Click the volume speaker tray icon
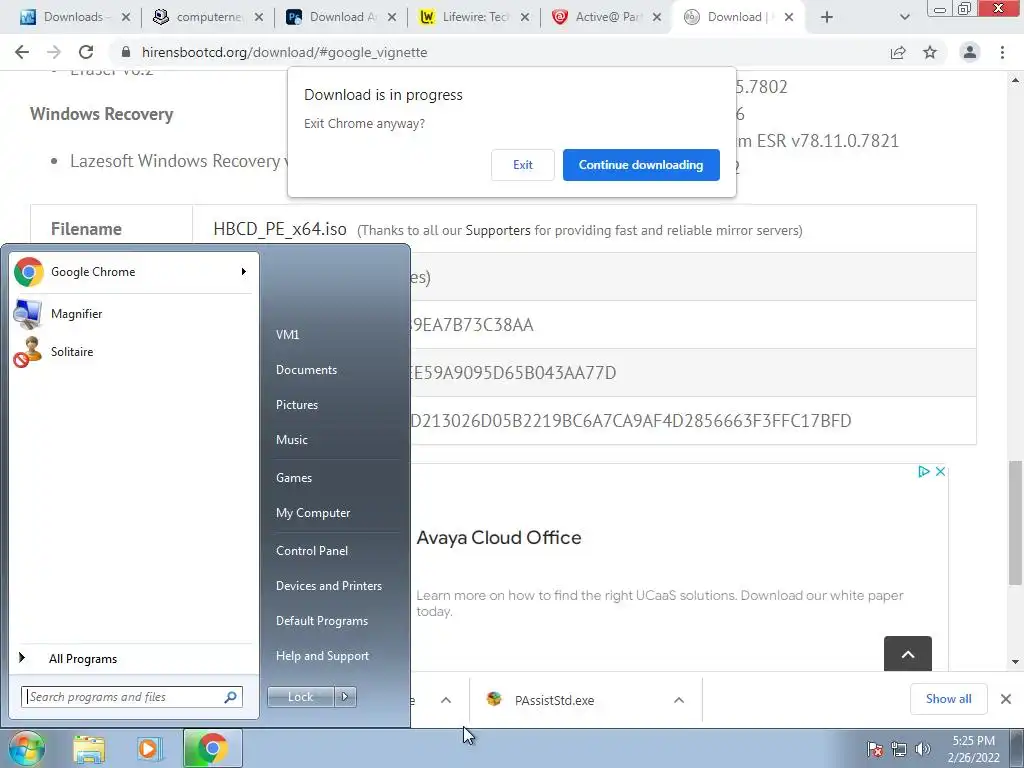This screenshot has width=1024, height=768. 923,749
